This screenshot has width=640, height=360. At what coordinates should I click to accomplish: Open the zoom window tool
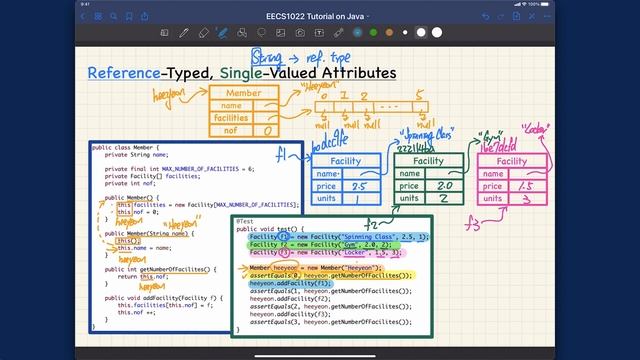click(164, 33)
